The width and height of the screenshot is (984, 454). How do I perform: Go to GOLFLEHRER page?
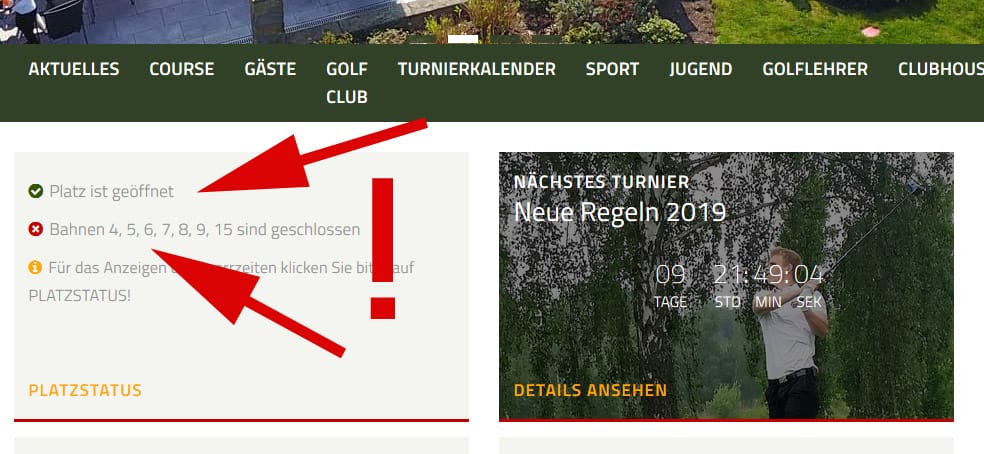click(815, 69)
